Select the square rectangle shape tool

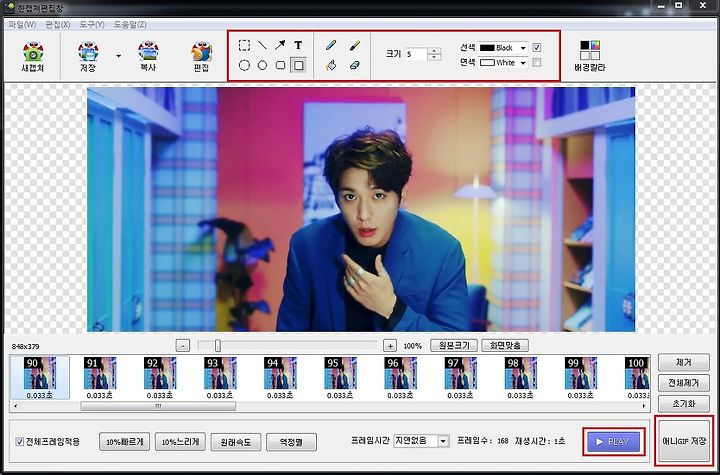tap(298, 65)
